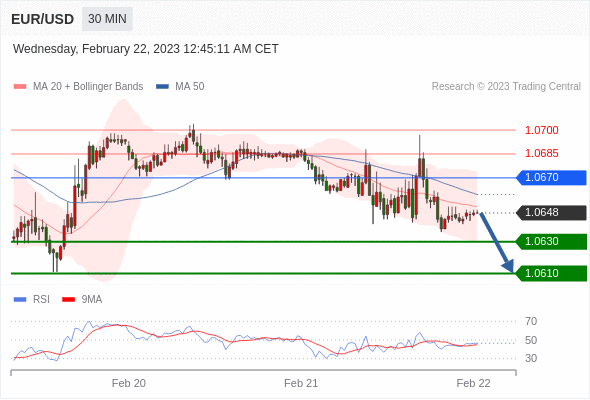Click the RSI legend label
The height and width of the screenshot is (400, 590).
click(x=41, y=300)
